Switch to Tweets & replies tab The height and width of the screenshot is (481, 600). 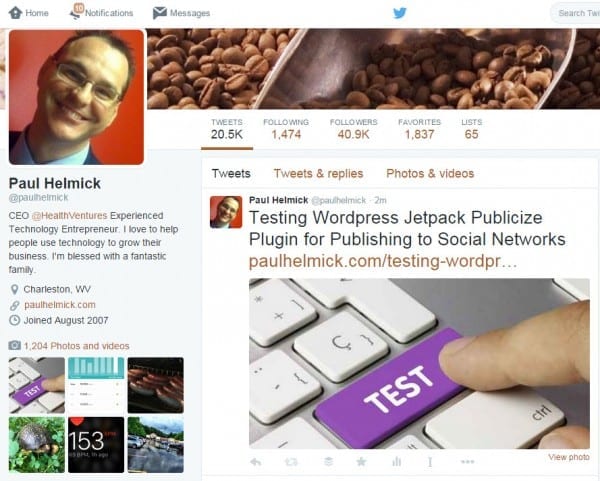pos(318,173)
